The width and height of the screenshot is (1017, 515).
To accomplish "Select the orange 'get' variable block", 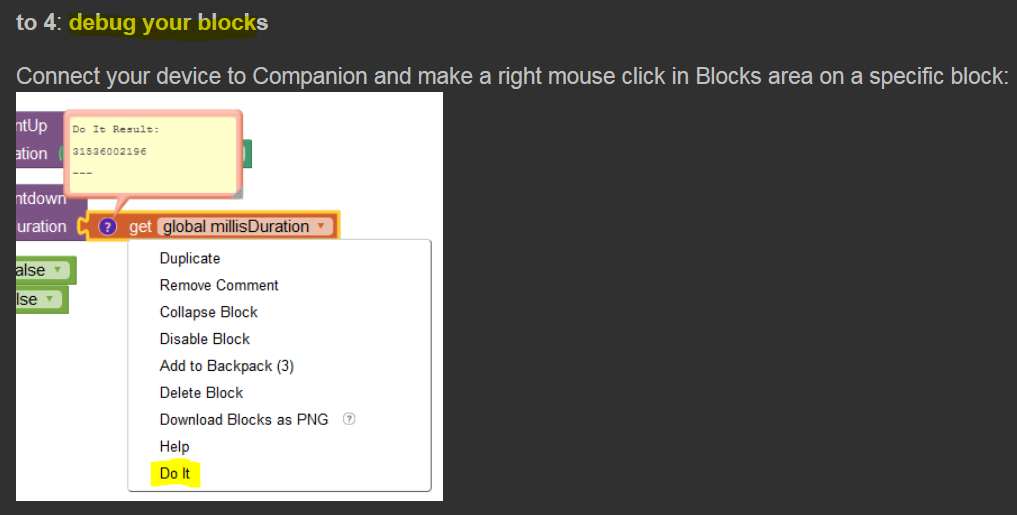I will click(139, 226).
